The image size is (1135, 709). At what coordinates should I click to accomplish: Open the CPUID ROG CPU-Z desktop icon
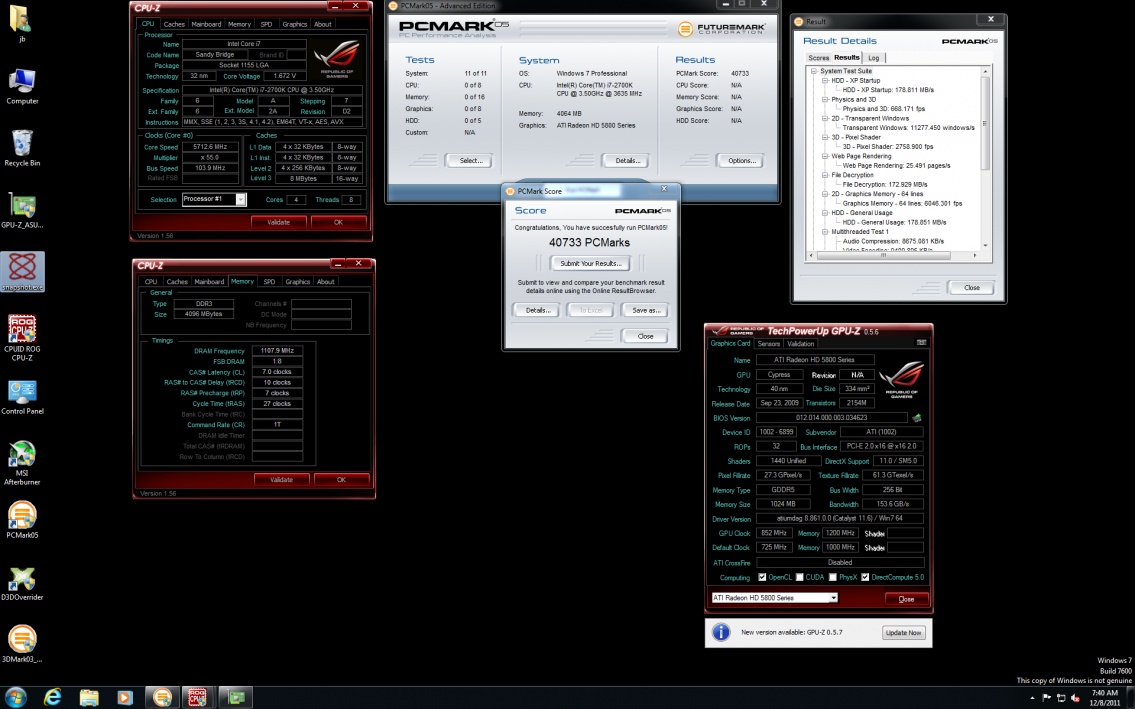click(x=22, y=329)
